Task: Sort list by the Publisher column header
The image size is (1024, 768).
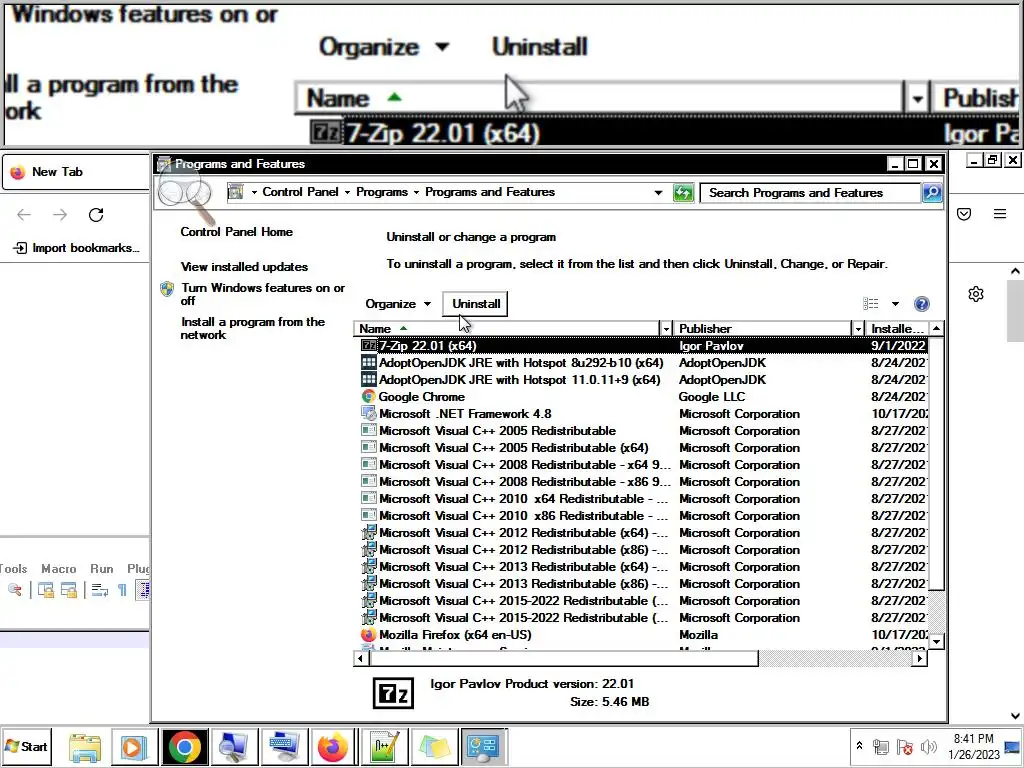Action: [x=763, y=328]
